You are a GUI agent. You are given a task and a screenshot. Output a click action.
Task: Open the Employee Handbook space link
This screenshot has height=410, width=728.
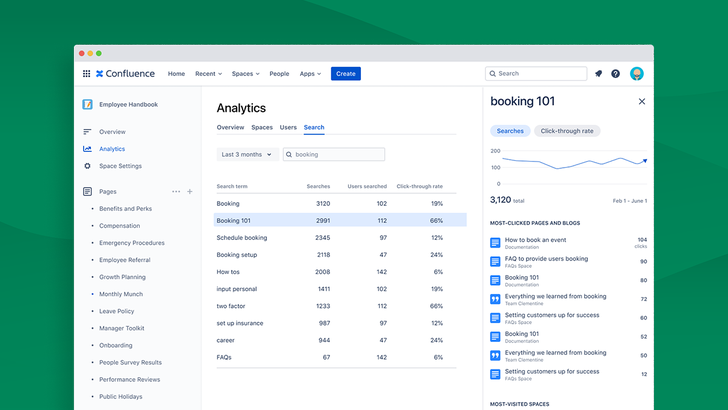tap(129, 104)
